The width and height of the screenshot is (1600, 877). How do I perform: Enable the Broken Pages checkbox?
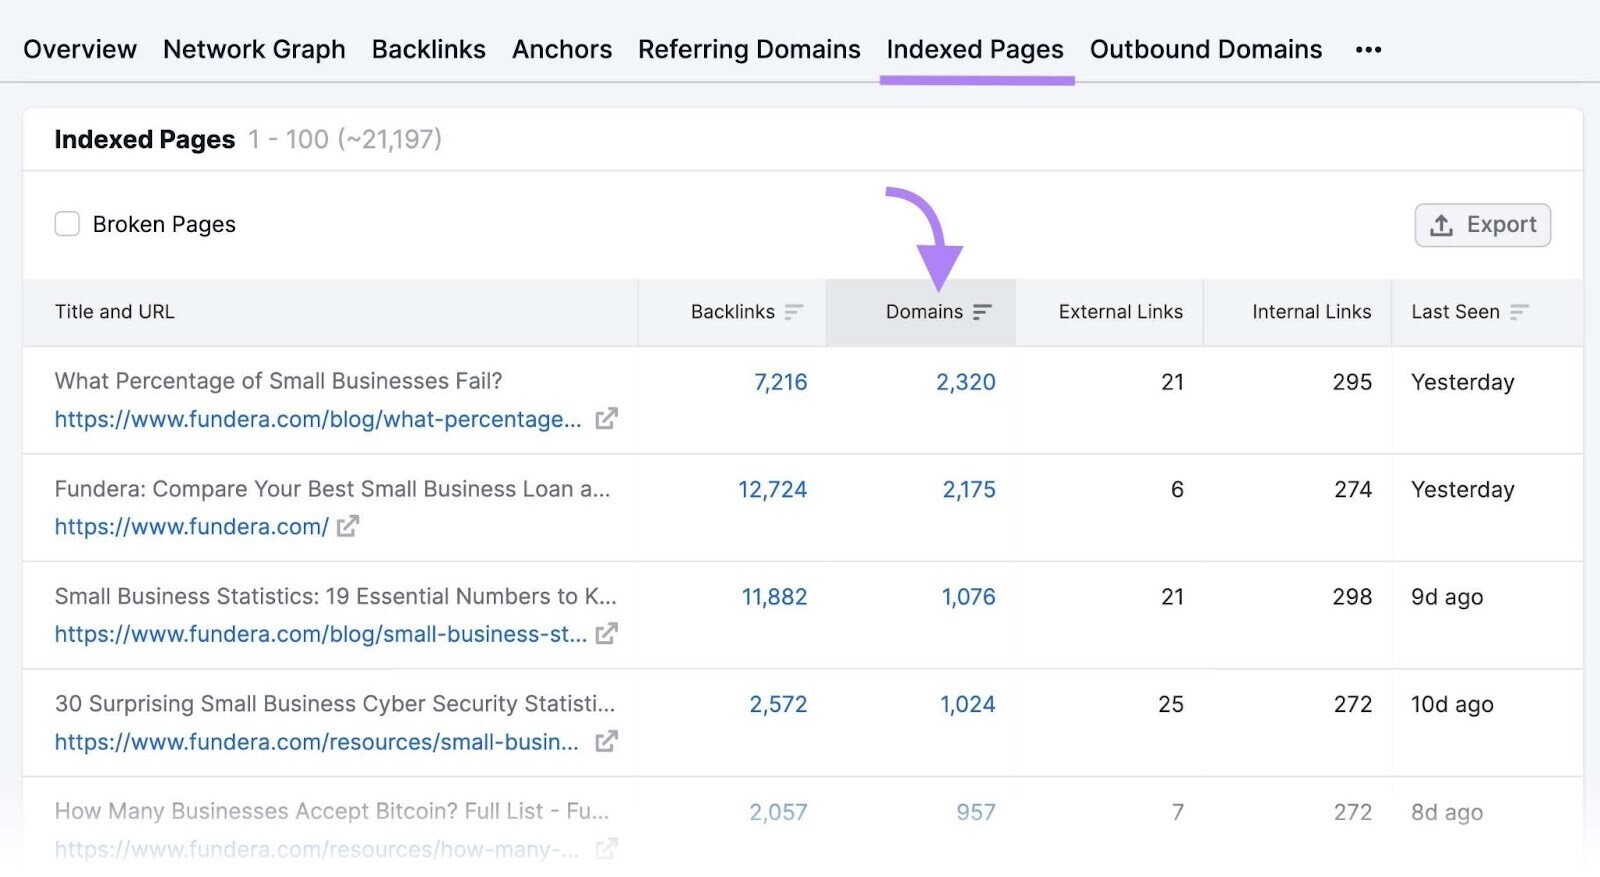pos(67,224)
